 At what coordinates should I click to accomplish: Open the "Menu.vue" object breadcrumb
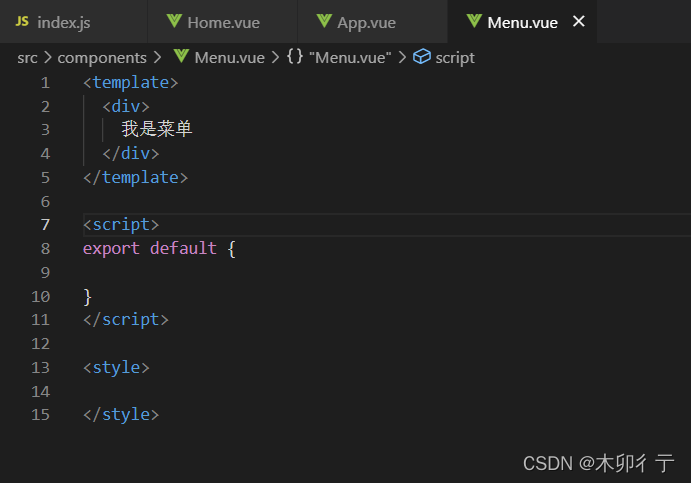pos(350,57)
